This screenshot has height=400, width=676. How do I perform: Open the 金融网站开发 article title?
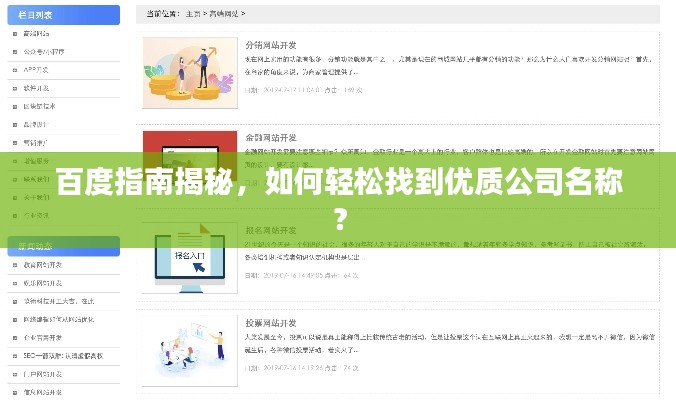(271, 138)
